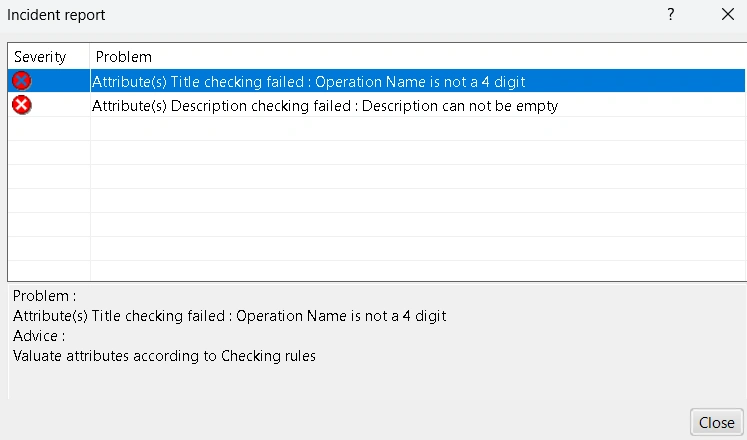Viewport: 747px width, 440px height.
Task: Click the divider between Severity and Problem headers
Action: tap(90, 57)
